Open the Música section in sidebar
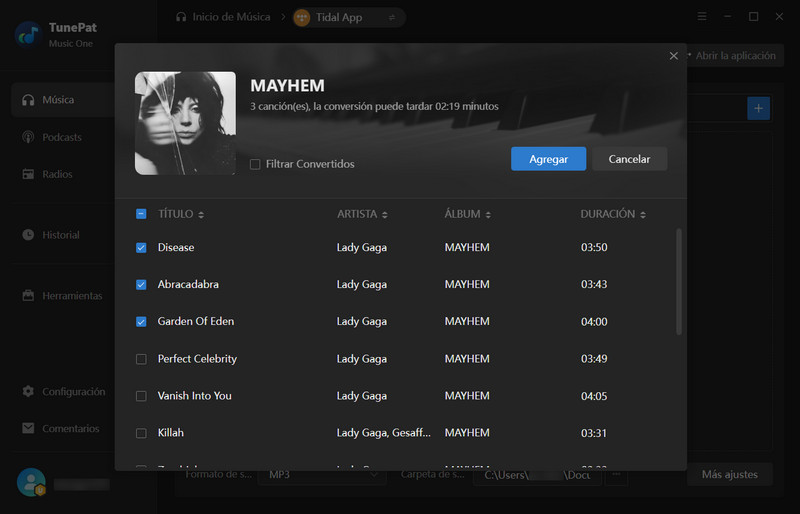Viewport: 800px width, 514px height. [x=62, y=100]
